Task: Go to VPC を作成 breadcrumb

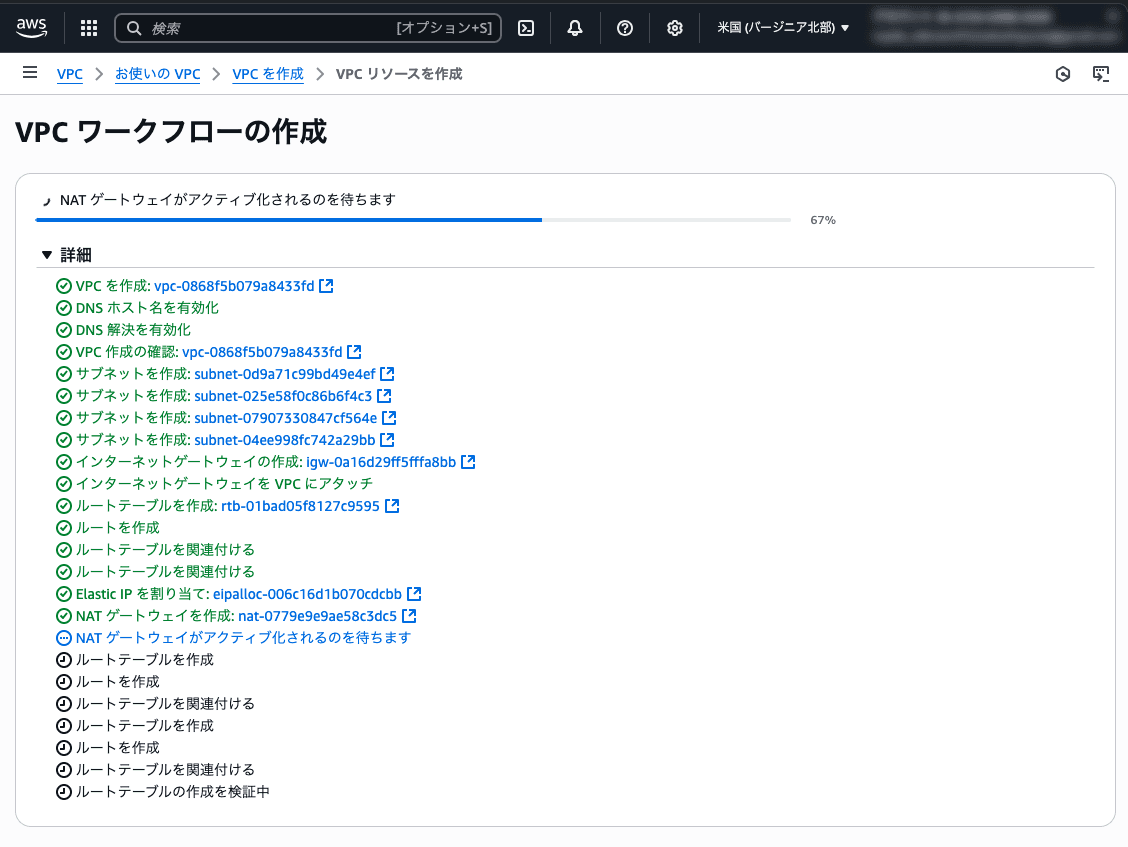Action: click(x=268, y=73)
